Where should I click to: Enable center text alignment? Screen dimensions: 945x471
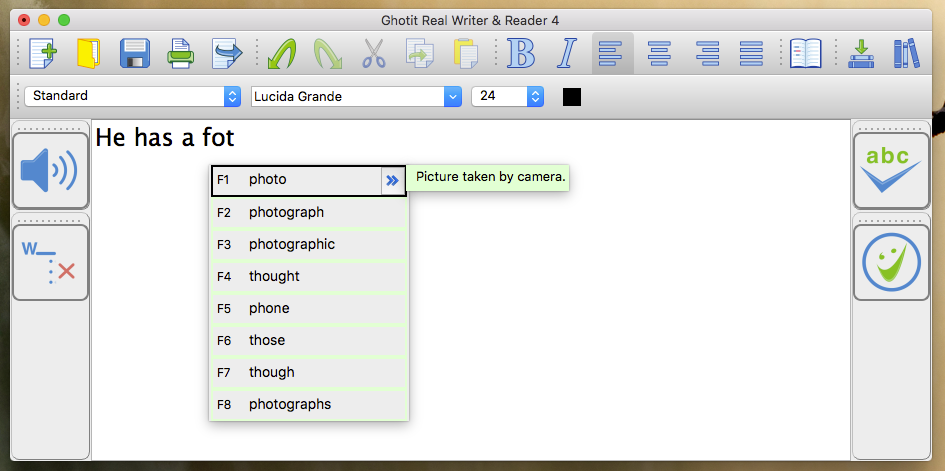[x=659, y=53]
